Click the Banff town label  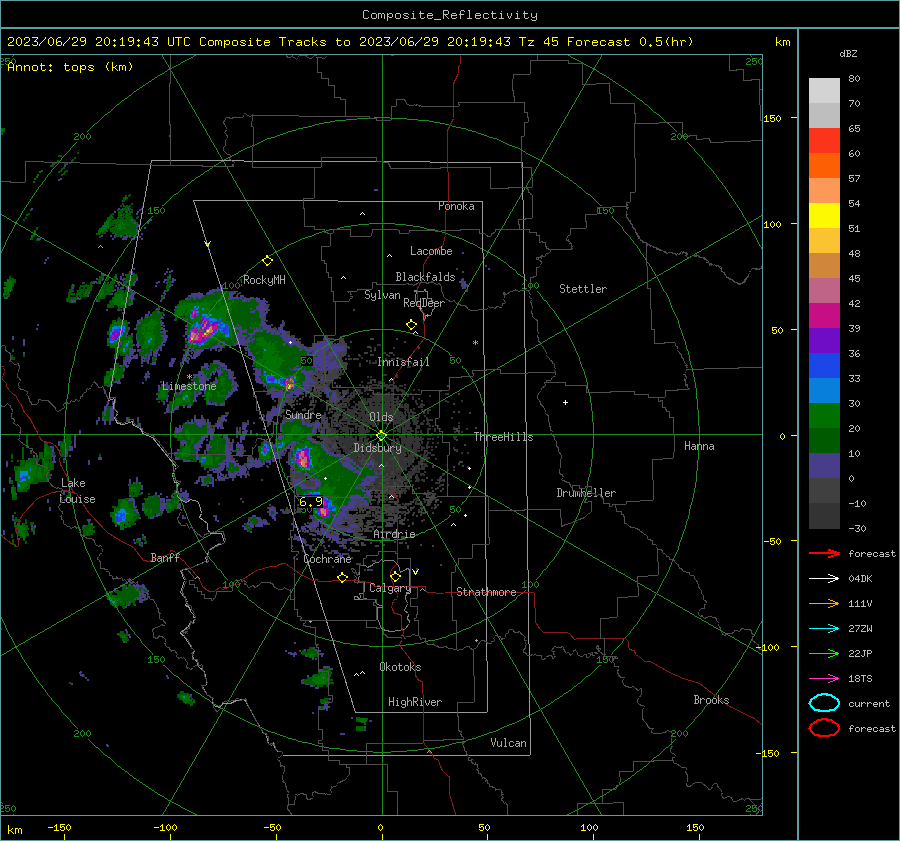165,558
